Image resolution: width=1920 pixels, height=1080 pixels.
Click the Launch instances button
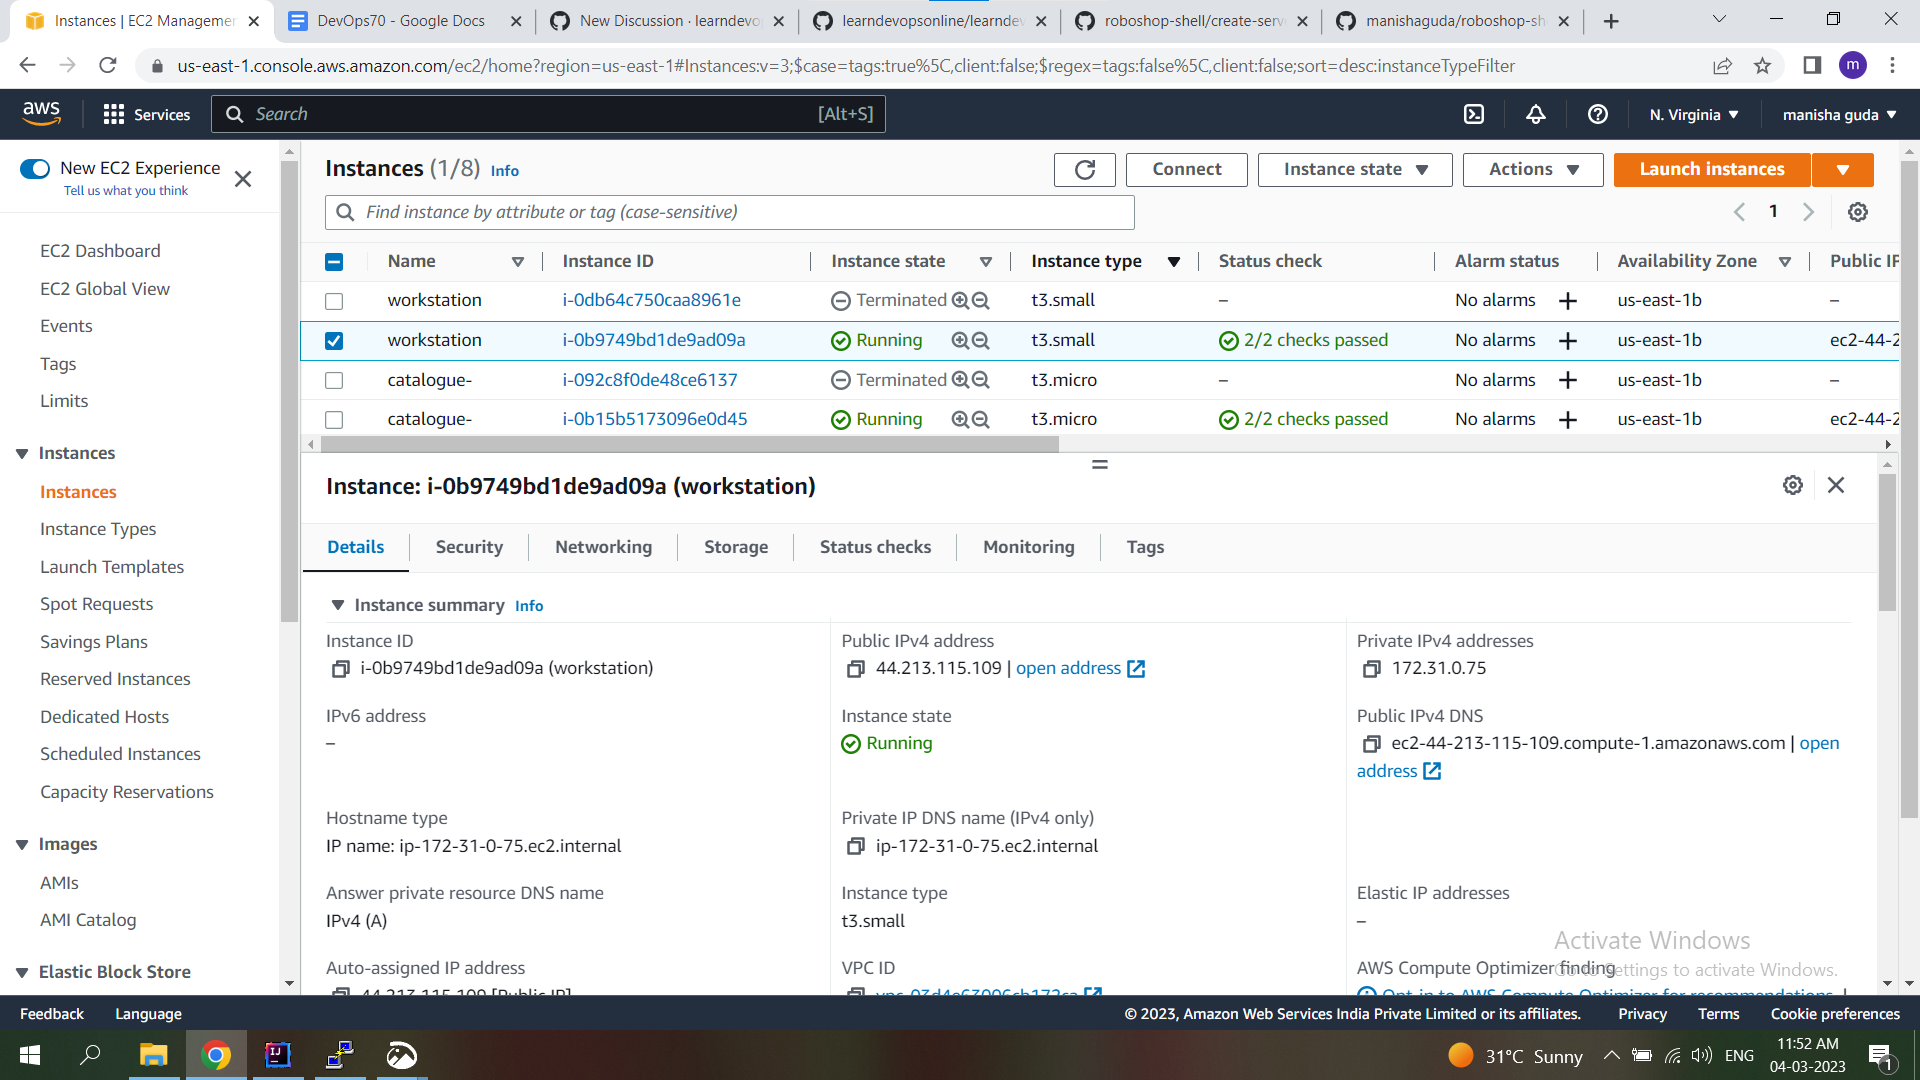pos(1711,169)
